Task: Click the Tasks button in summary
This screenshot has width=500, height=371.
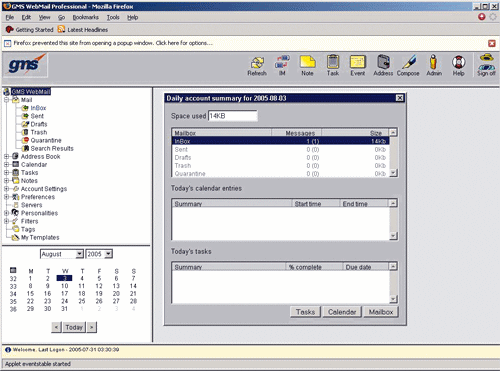Action: coord(305,312)
